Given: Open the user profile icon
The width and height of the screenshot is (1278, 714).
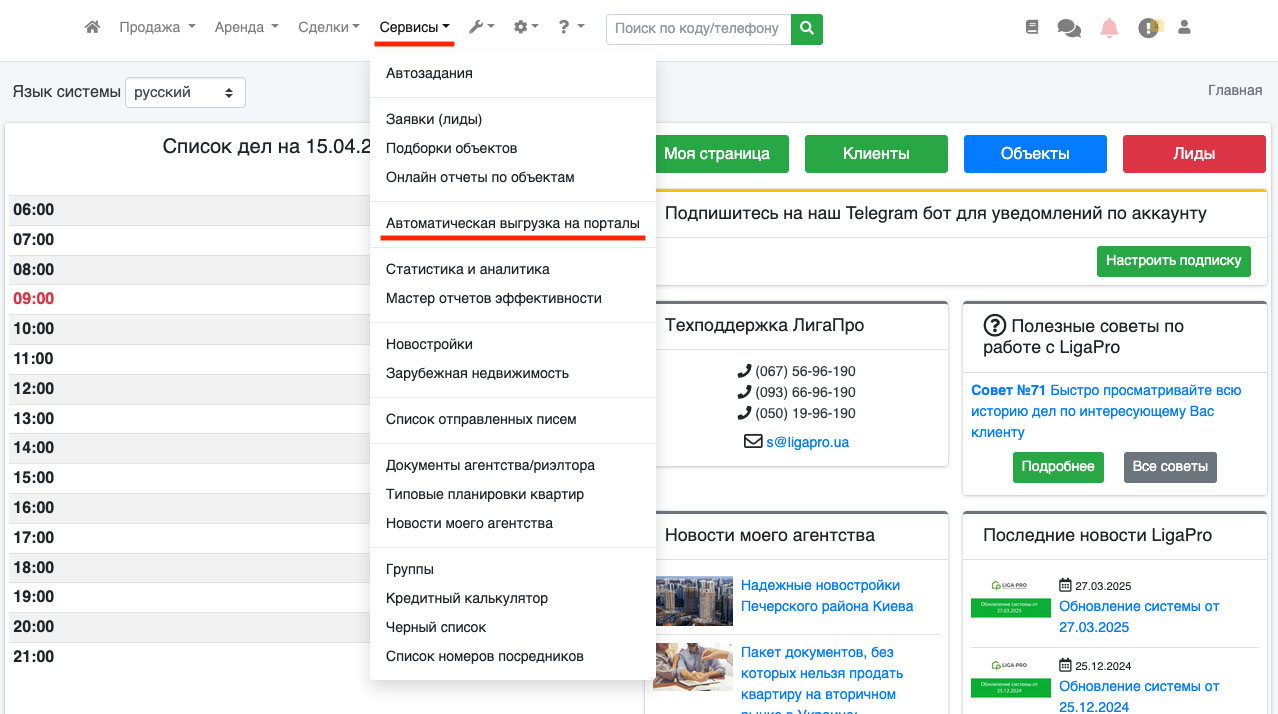Looking at the screenshot, I should click(x=1185, y=28).
